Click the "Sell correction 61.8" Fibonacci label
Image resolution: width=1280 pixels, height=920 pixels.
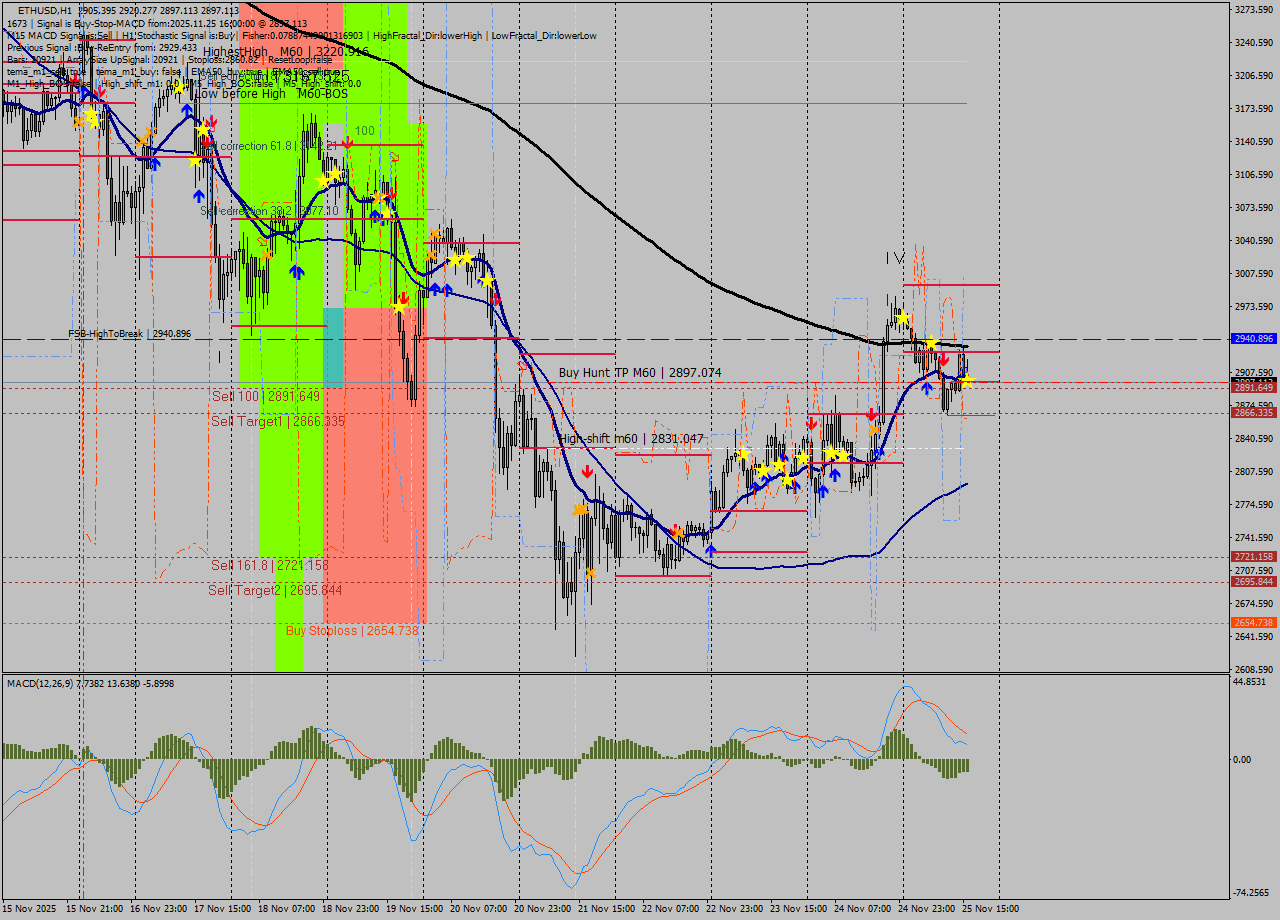pyautogui.click(x=253, y=146)
